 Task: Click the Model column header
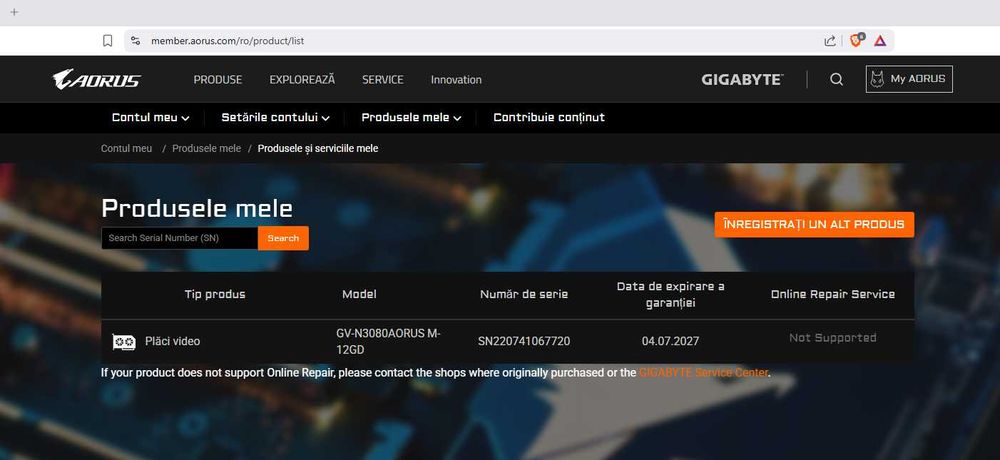click(x=359, y=295)
